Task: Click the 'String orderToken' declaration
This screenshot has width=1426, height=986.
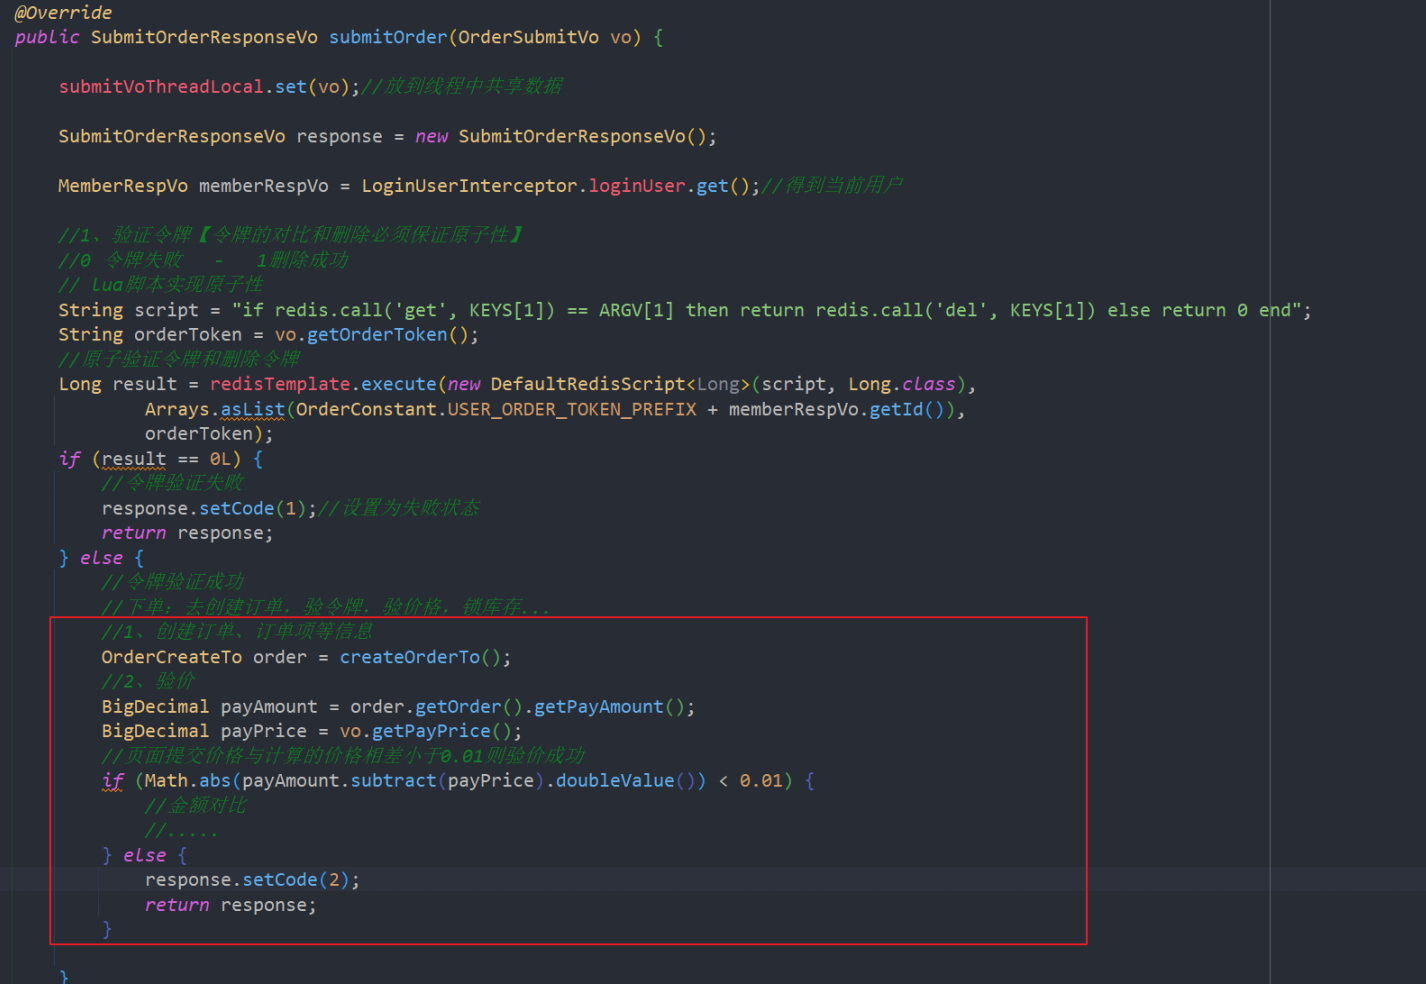Action: tap(150, 335)
